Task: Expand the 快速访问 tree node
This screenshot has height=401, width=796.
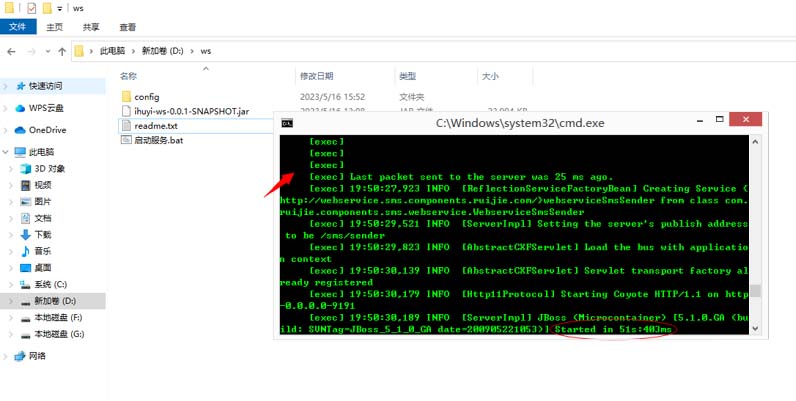Action: 7,86
